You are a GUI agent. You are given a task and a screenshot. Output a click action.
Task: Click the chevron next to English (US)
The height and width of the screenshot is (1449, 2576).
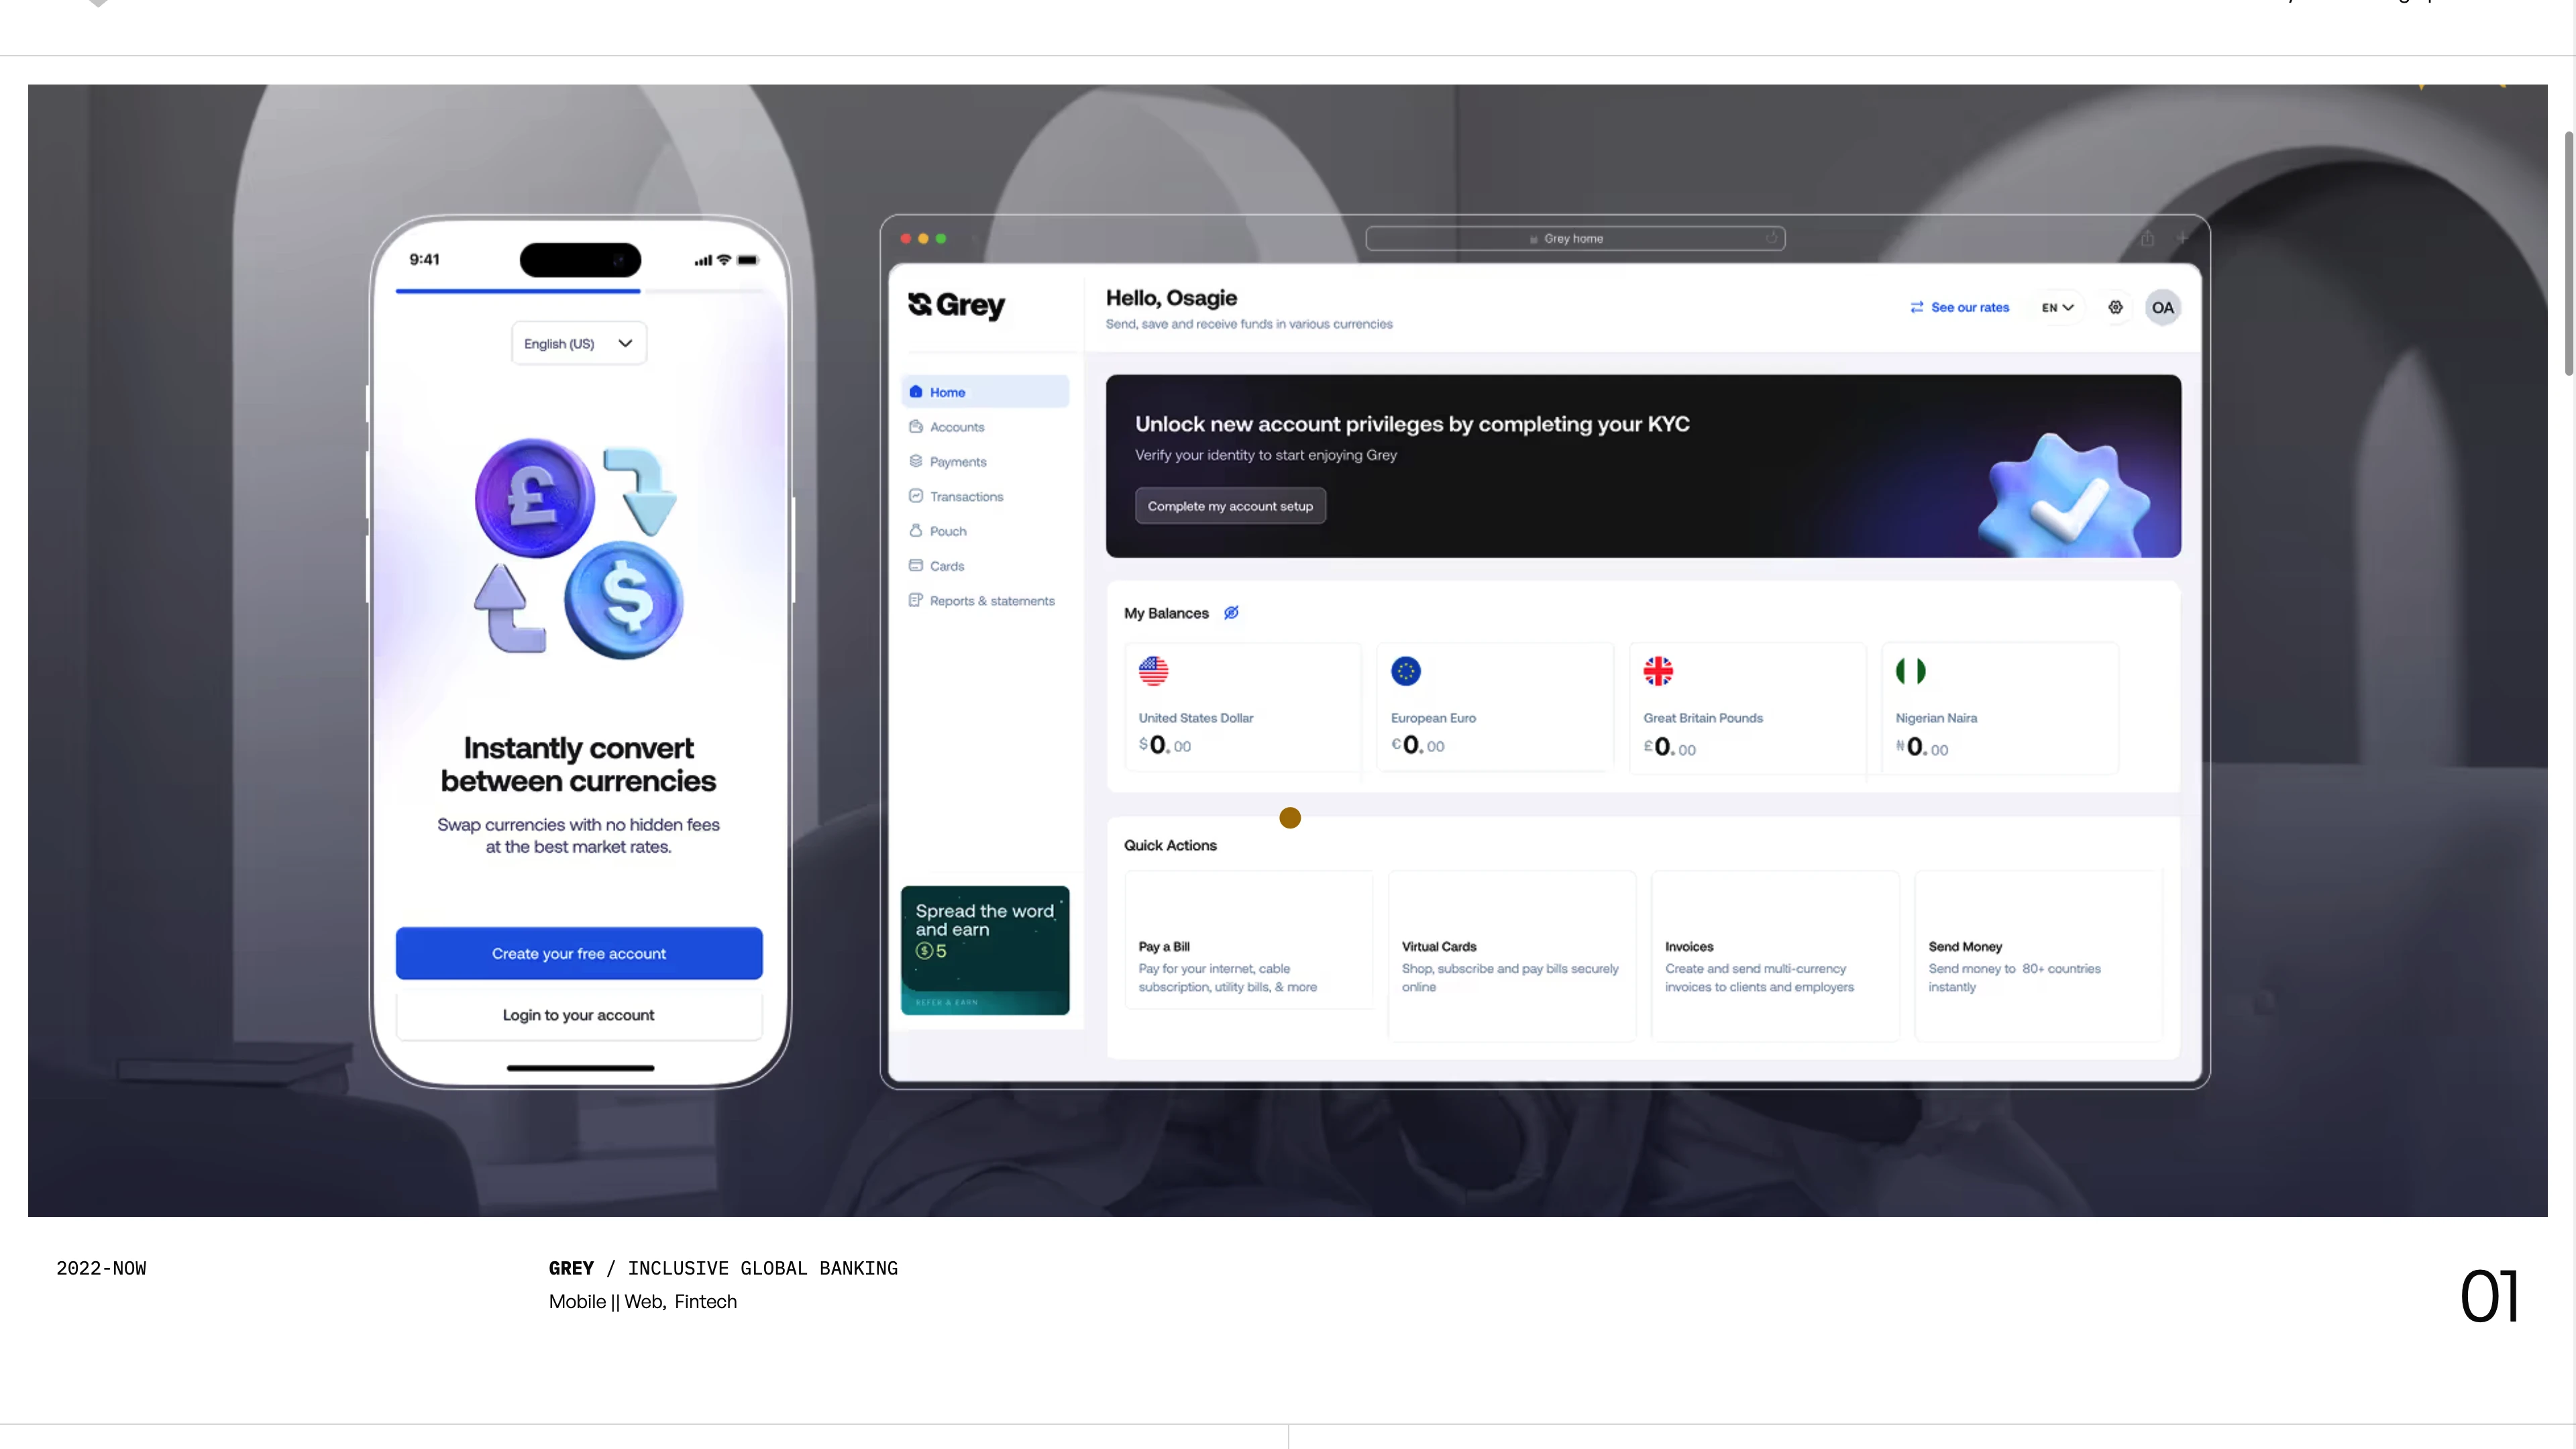point(625,343)
